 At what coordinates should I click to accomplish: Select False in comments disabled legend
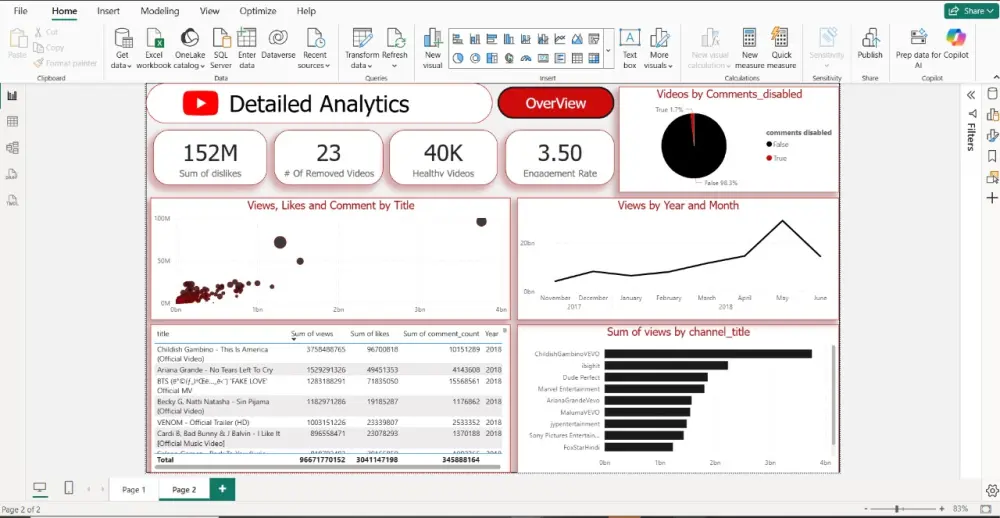777,145
